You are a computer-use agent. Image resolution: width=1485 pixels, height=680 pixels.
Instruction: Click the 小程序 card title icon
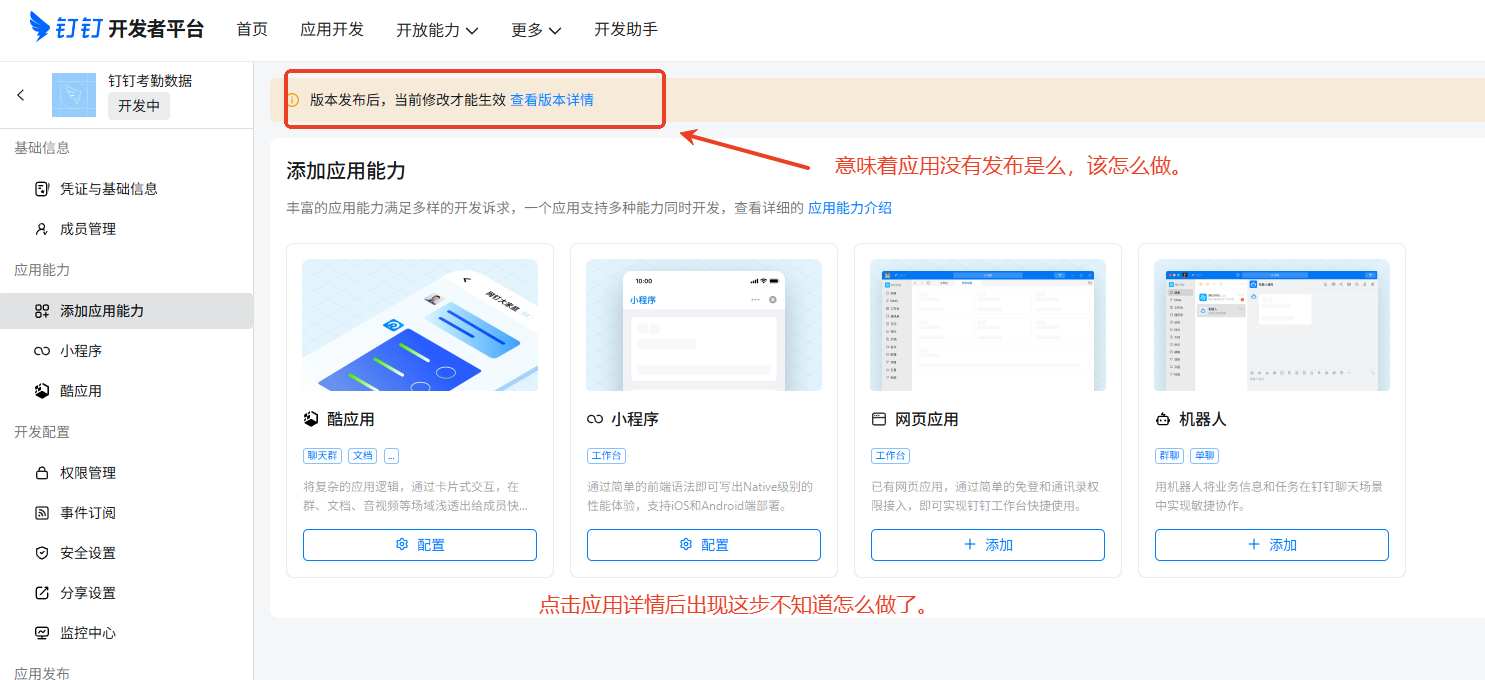click(x=594, y=419)
